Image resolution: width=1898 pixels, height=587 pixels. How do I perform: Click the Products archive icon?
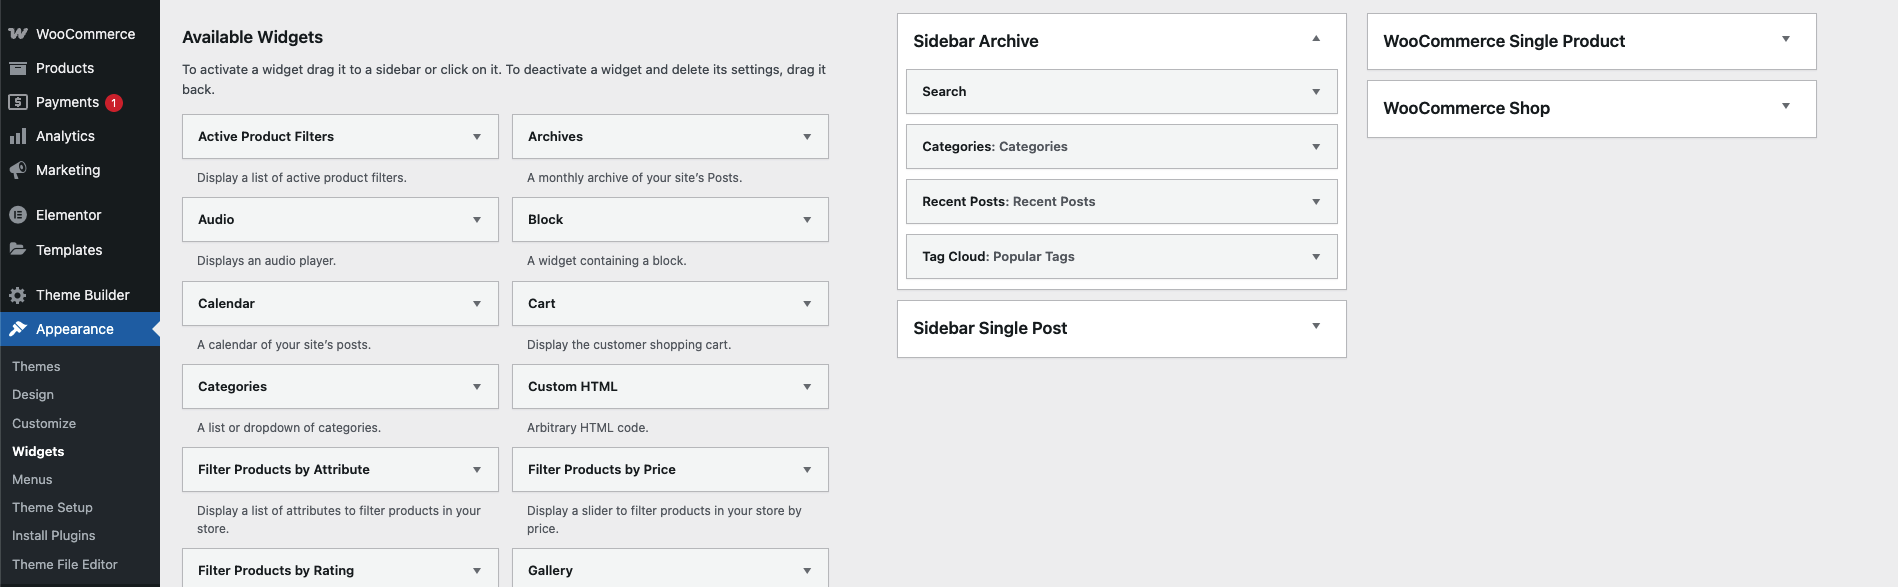click(x=18, y=68)
